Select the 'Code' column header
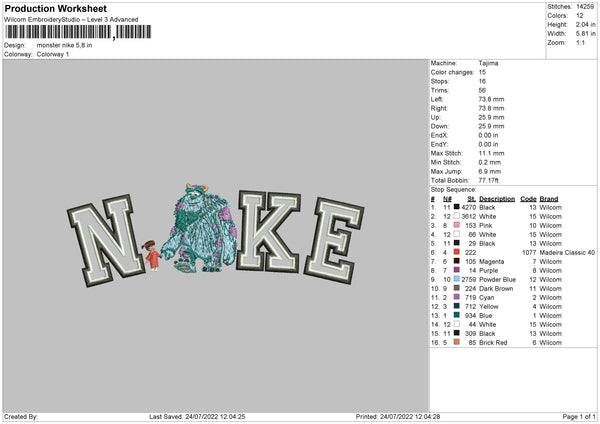The height and width of the screenshot is (424, 600). click(x=528, y=199)
